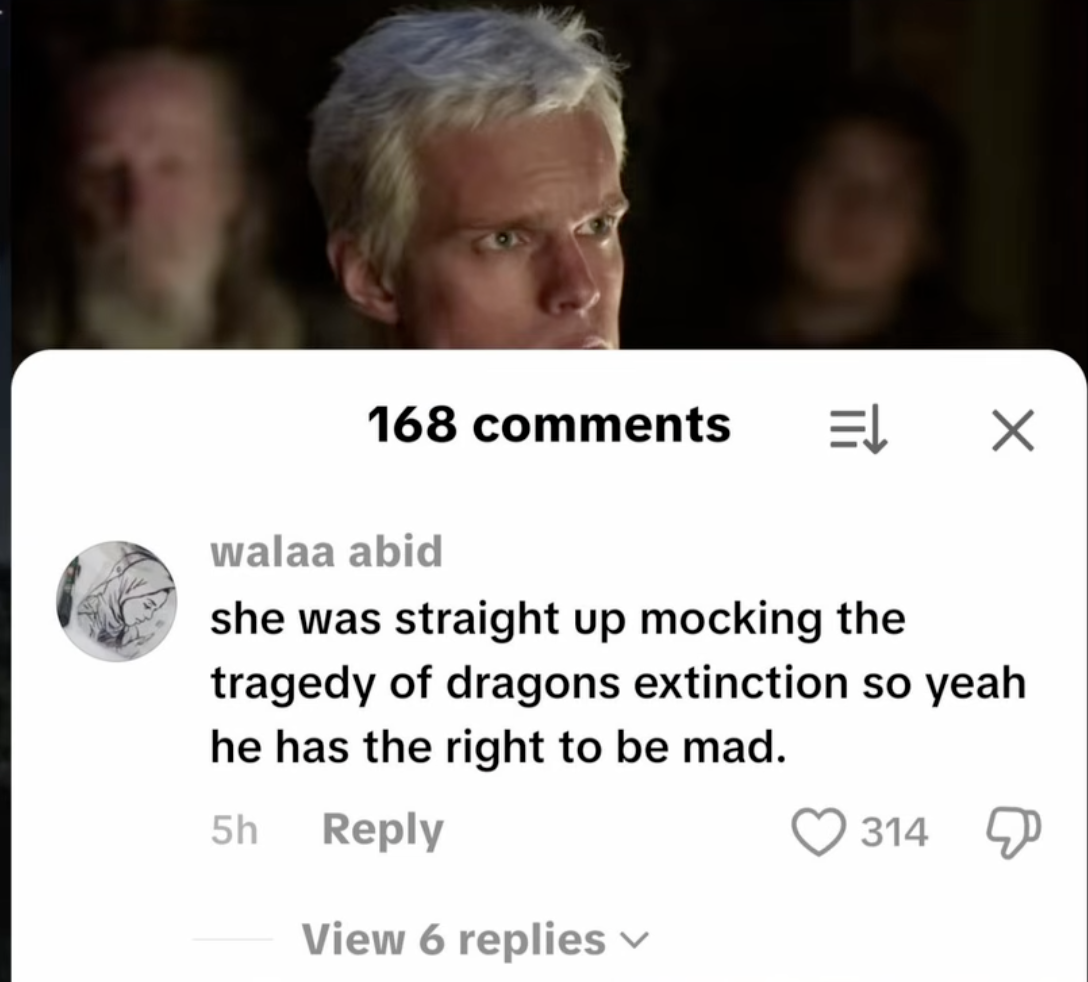Image resolution: width=1088 pixels, height=982 pixels.
Task: Open the comment sort options icon
Action: [x=858, y=430]
